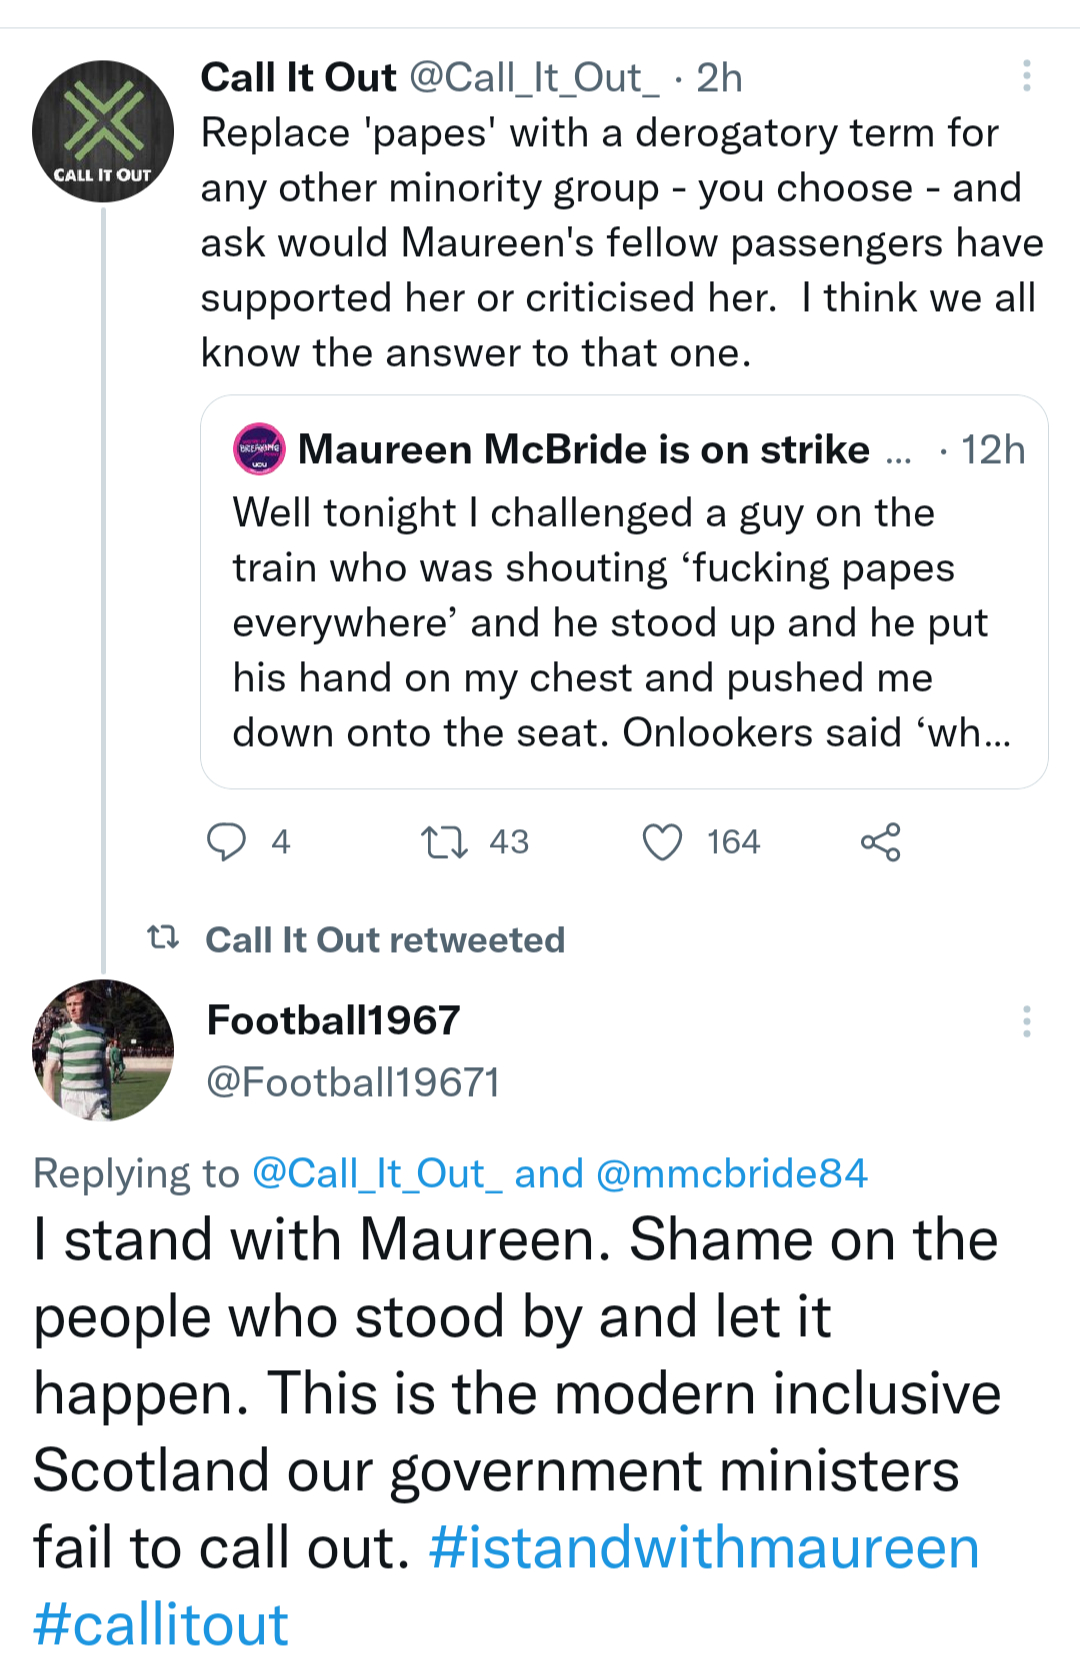Like the Call It Out tweet
Image resolution: width=1080 pixels, height=1659 pixels.
coord(662,842)
